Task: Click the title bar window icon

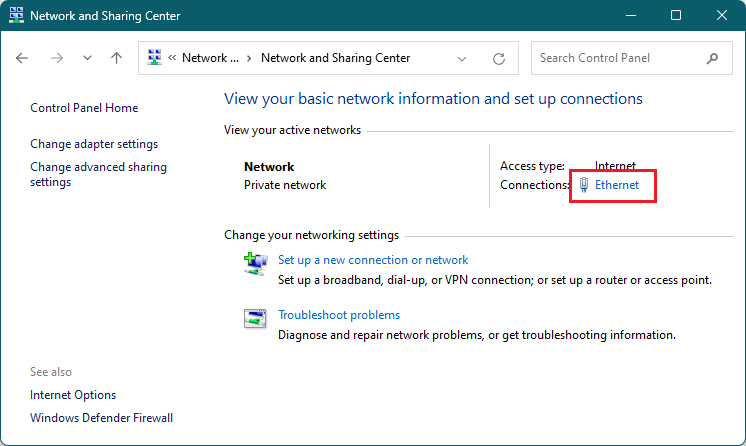Action: (16, 15)
